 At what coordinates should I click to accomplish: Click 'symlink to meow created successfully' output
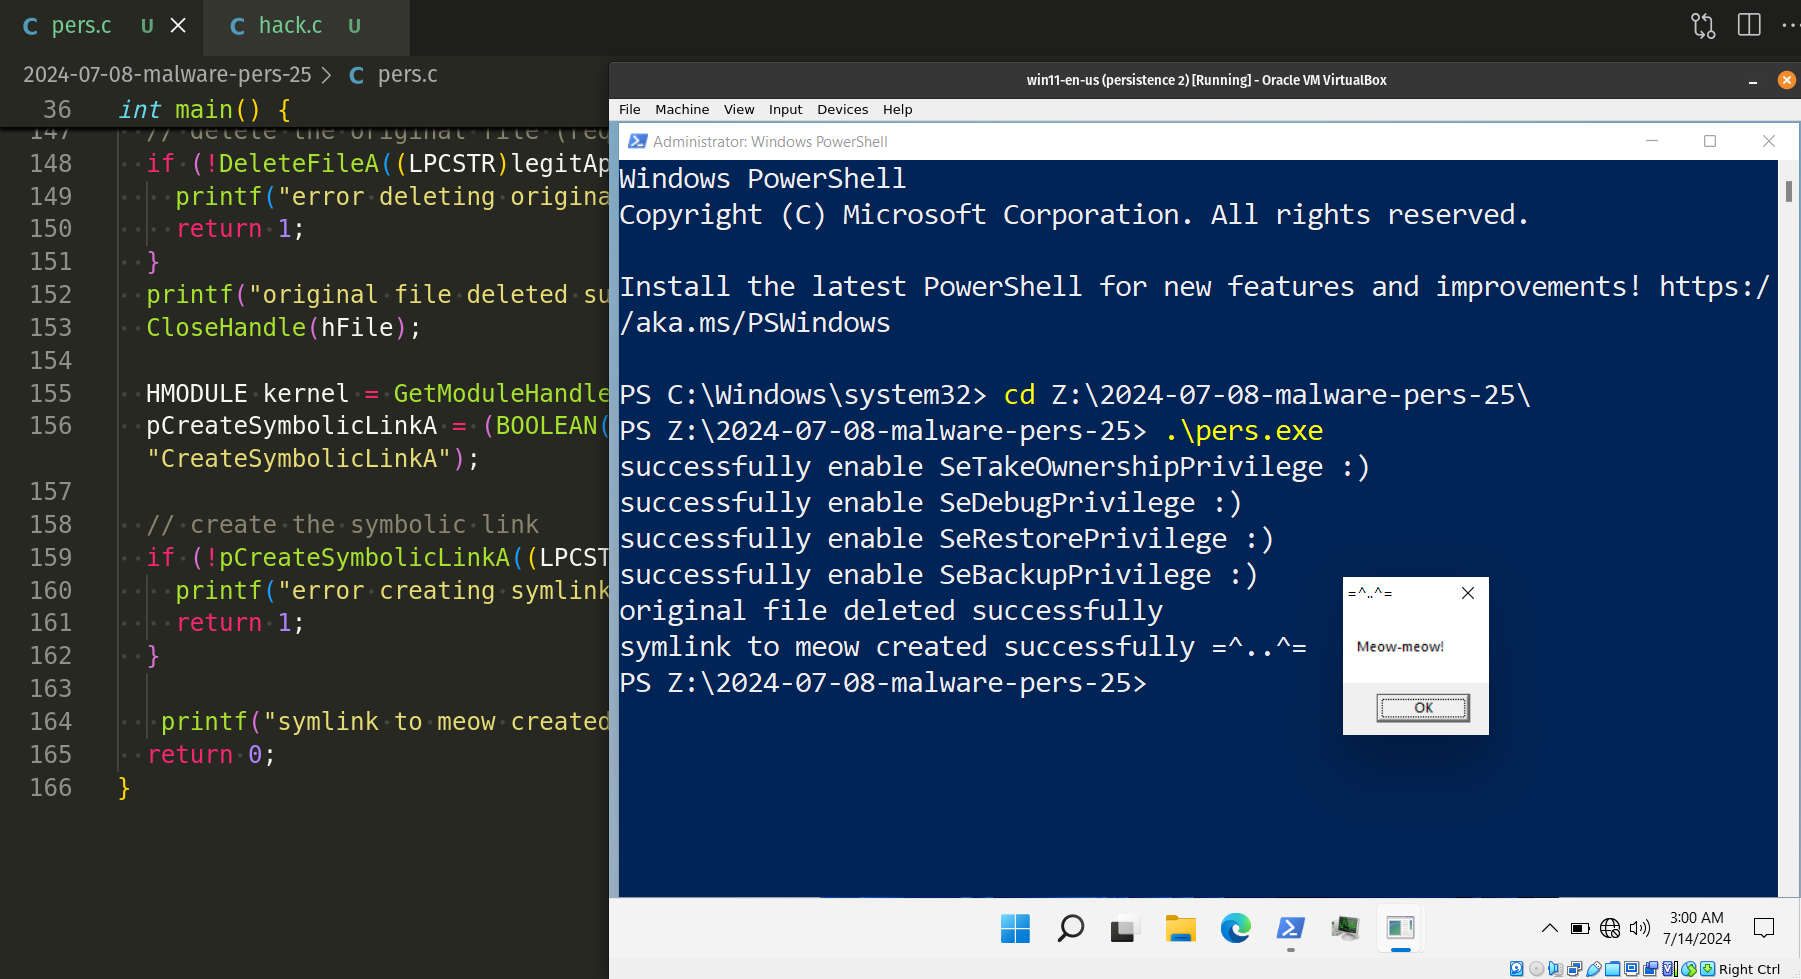pos(907,647)
